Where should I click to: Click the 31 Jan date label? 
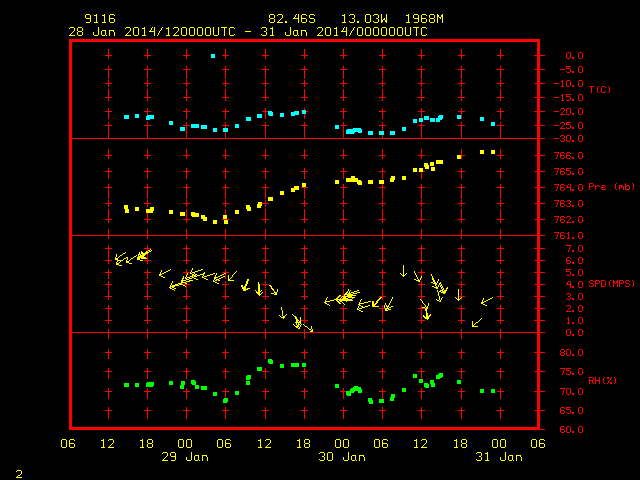coord(499,457)
